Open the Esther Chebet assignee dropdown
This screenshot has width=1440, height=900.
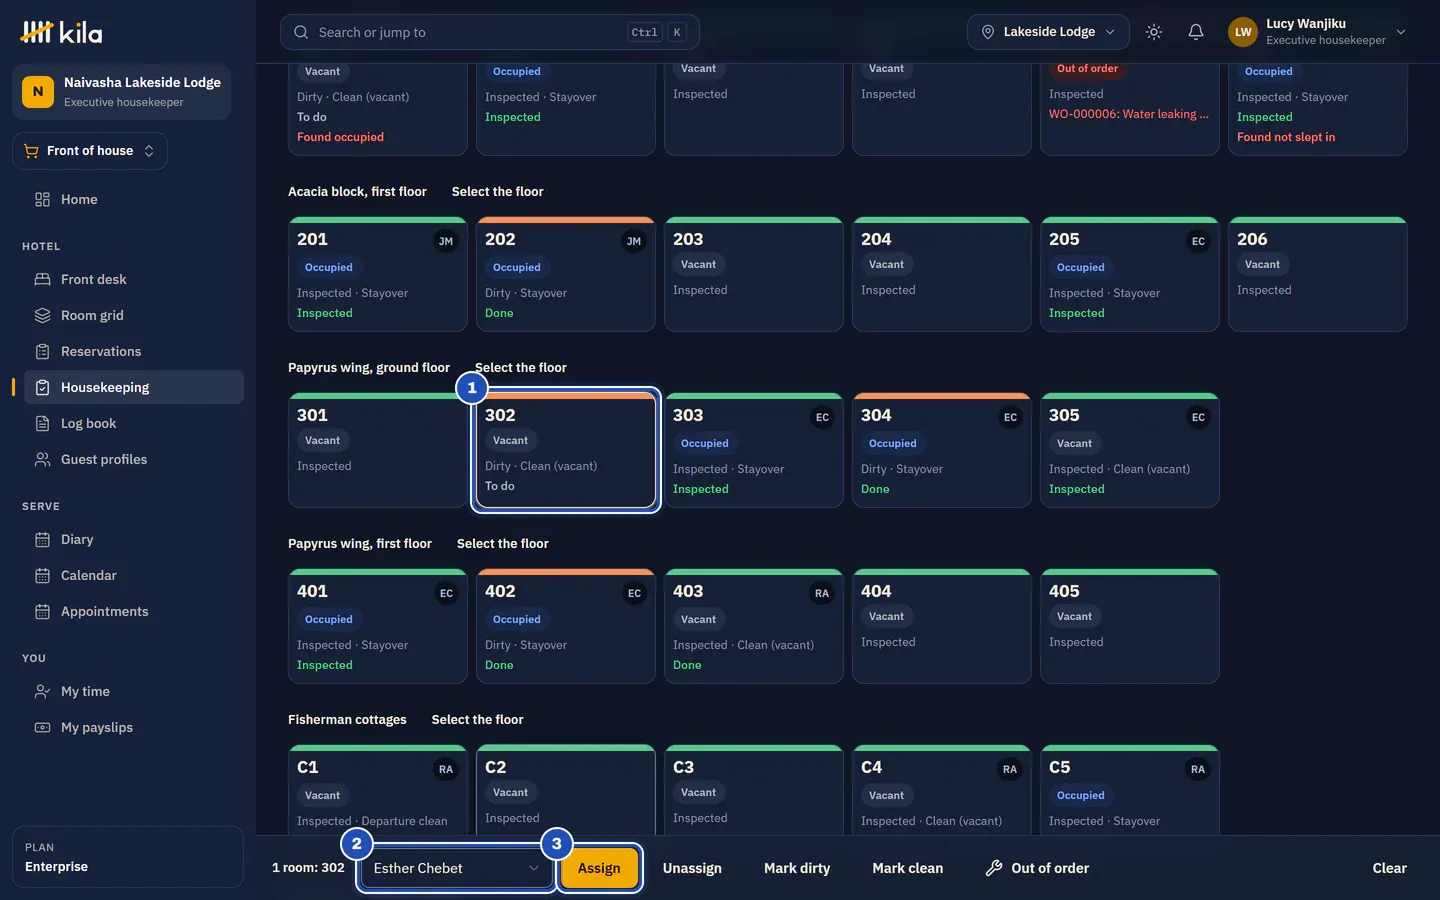click(x=456, y=868)
